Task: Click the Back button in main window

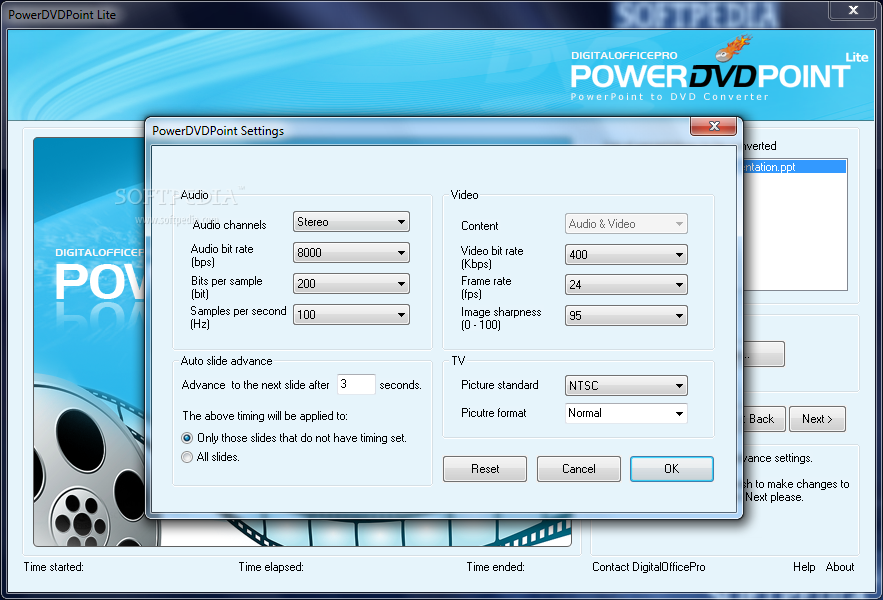Action: pos(764,419)
